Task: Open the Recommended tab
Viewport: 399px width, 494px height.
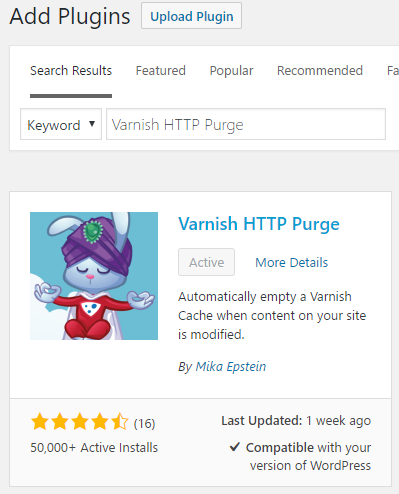Action: point(320,71)
